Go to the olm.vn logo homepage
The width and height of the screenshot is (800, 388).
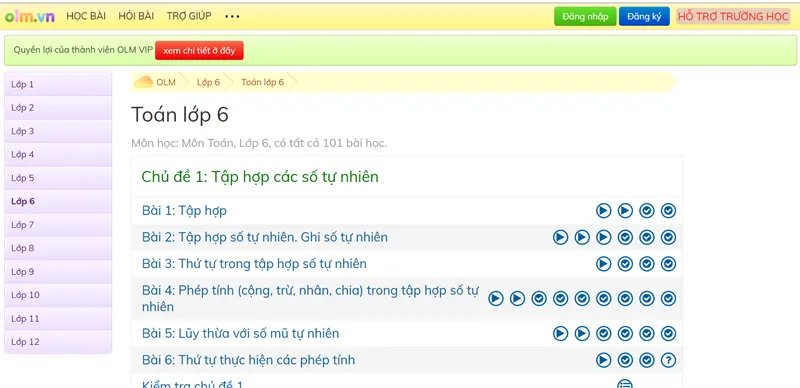(30, 16)
